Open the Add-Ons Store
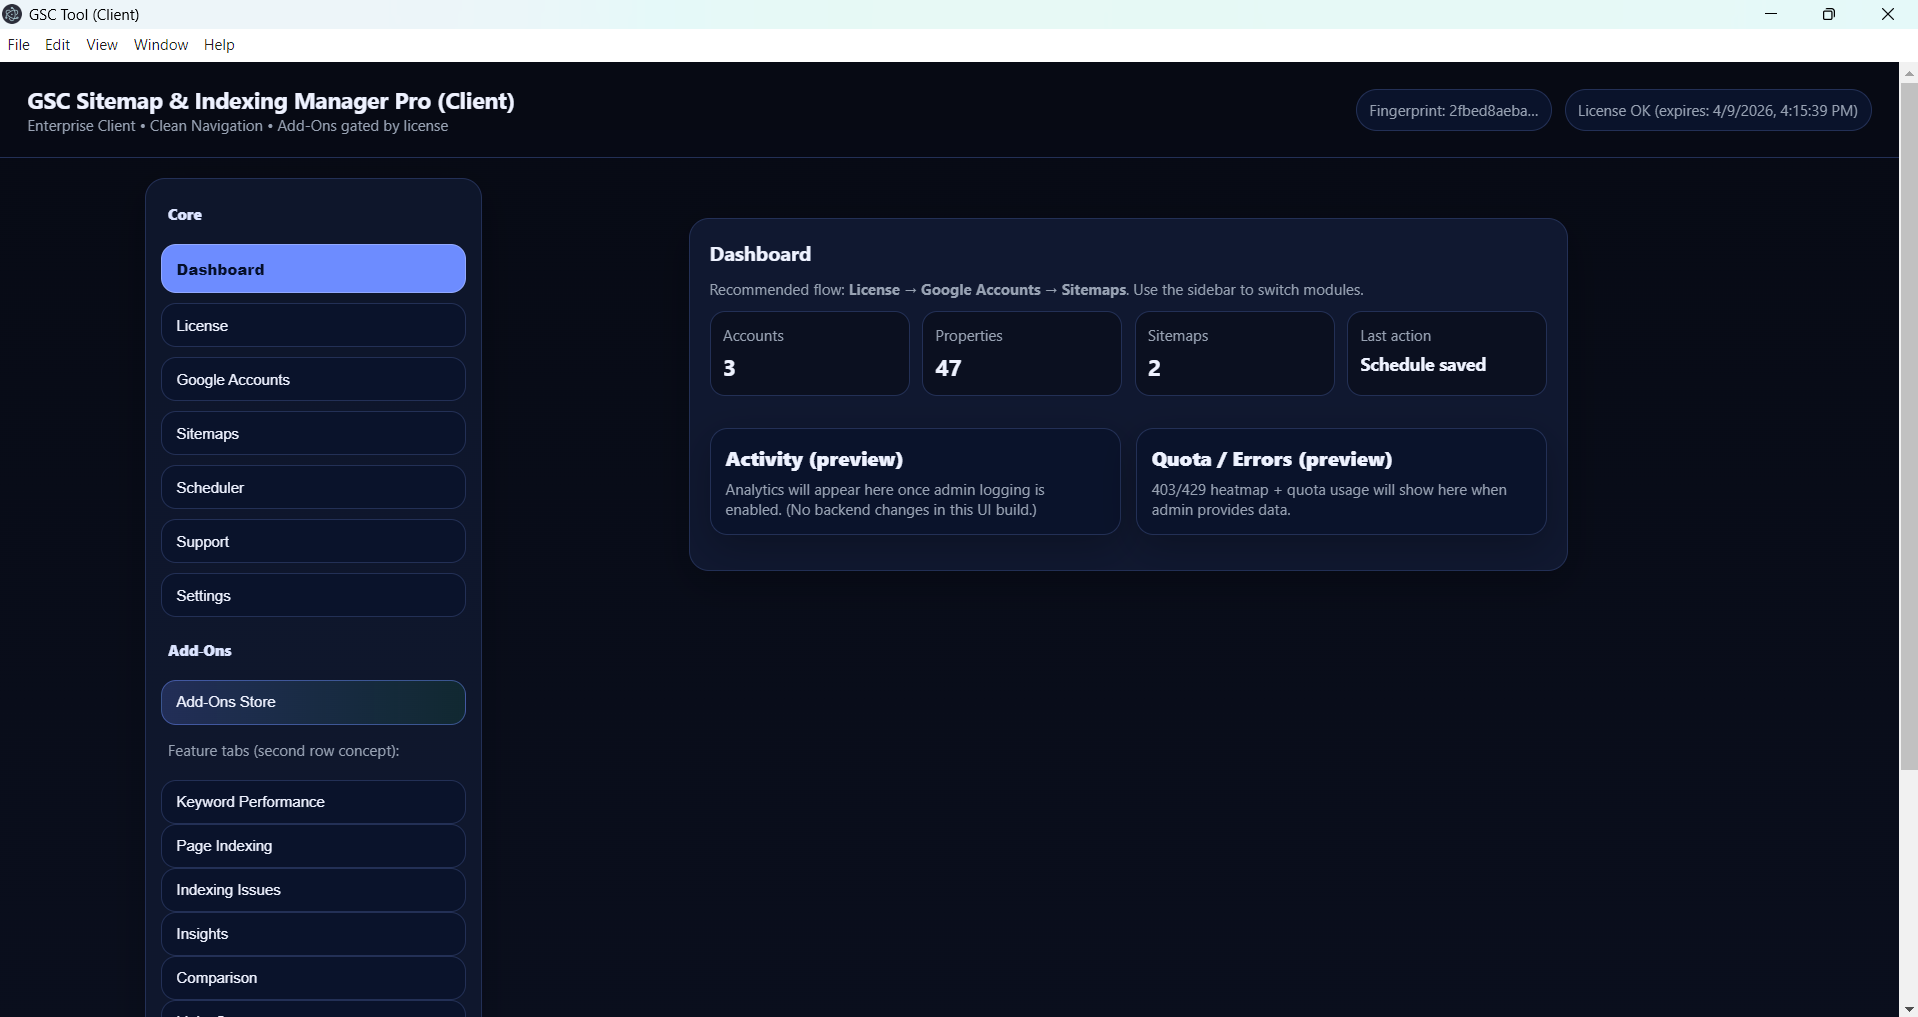The image size is (1918, 1017). [x=313, y=701]
